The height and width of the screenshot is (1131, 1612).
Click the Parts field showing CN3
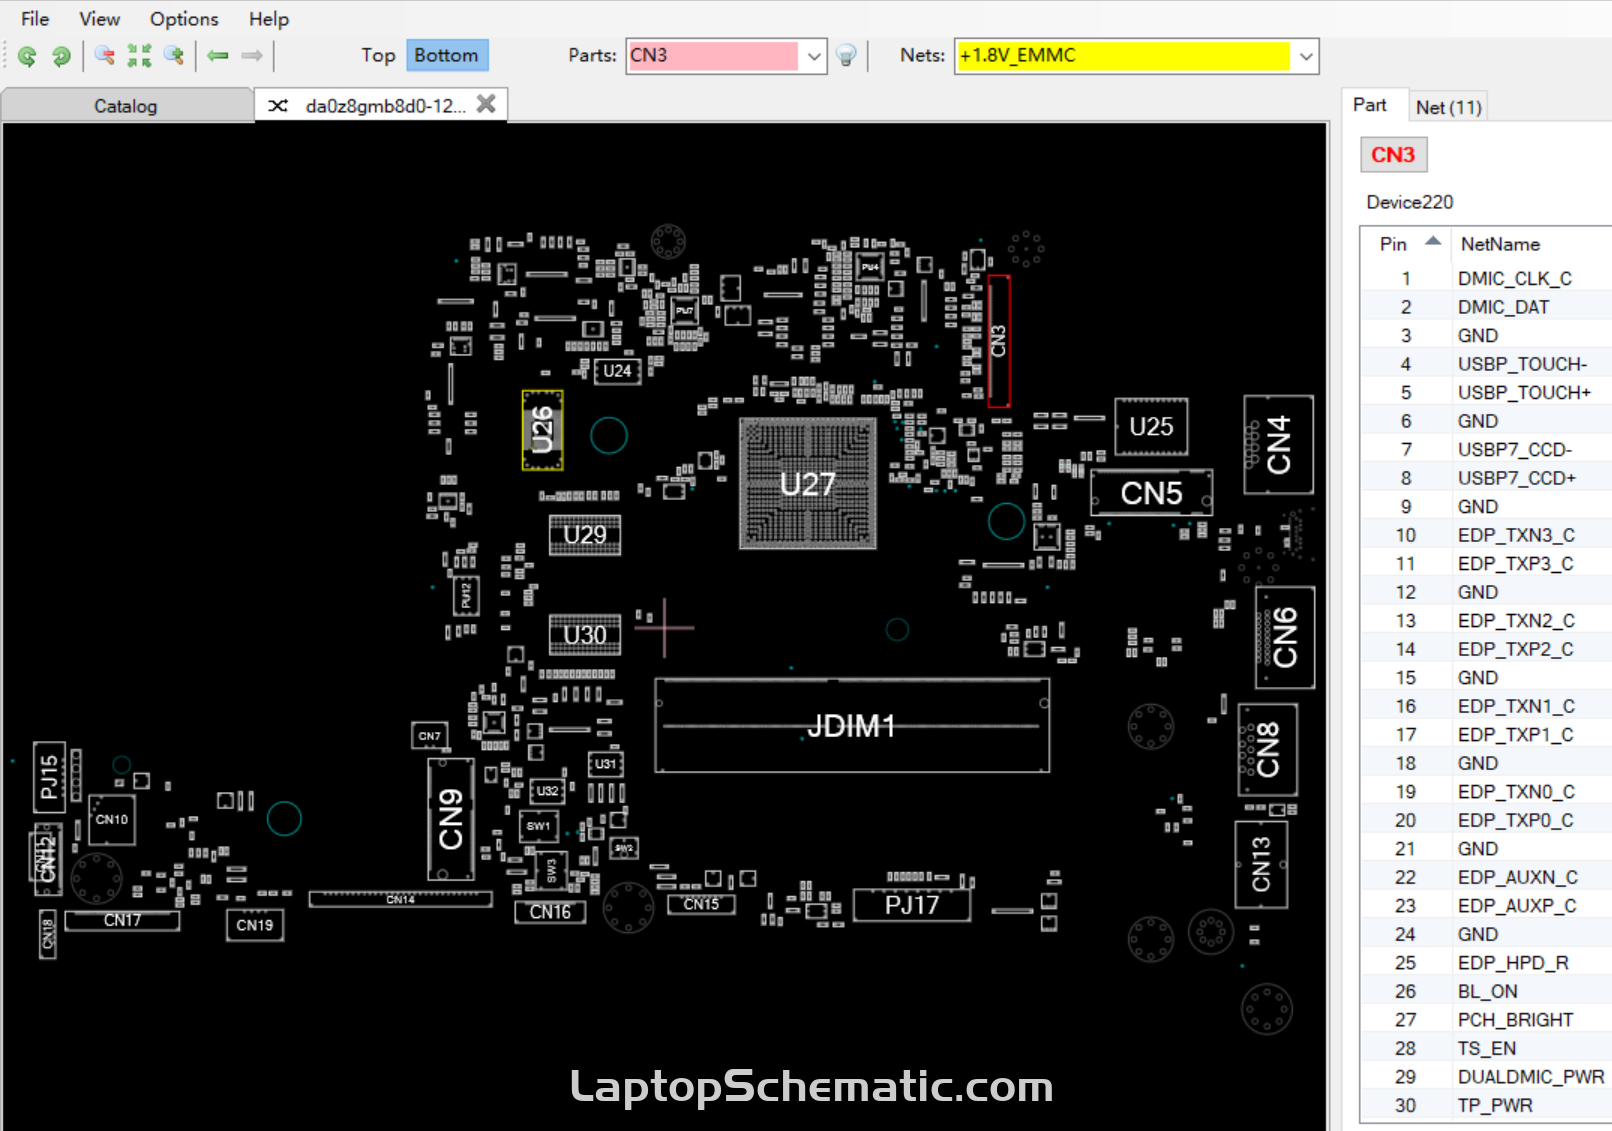(713, 56)
